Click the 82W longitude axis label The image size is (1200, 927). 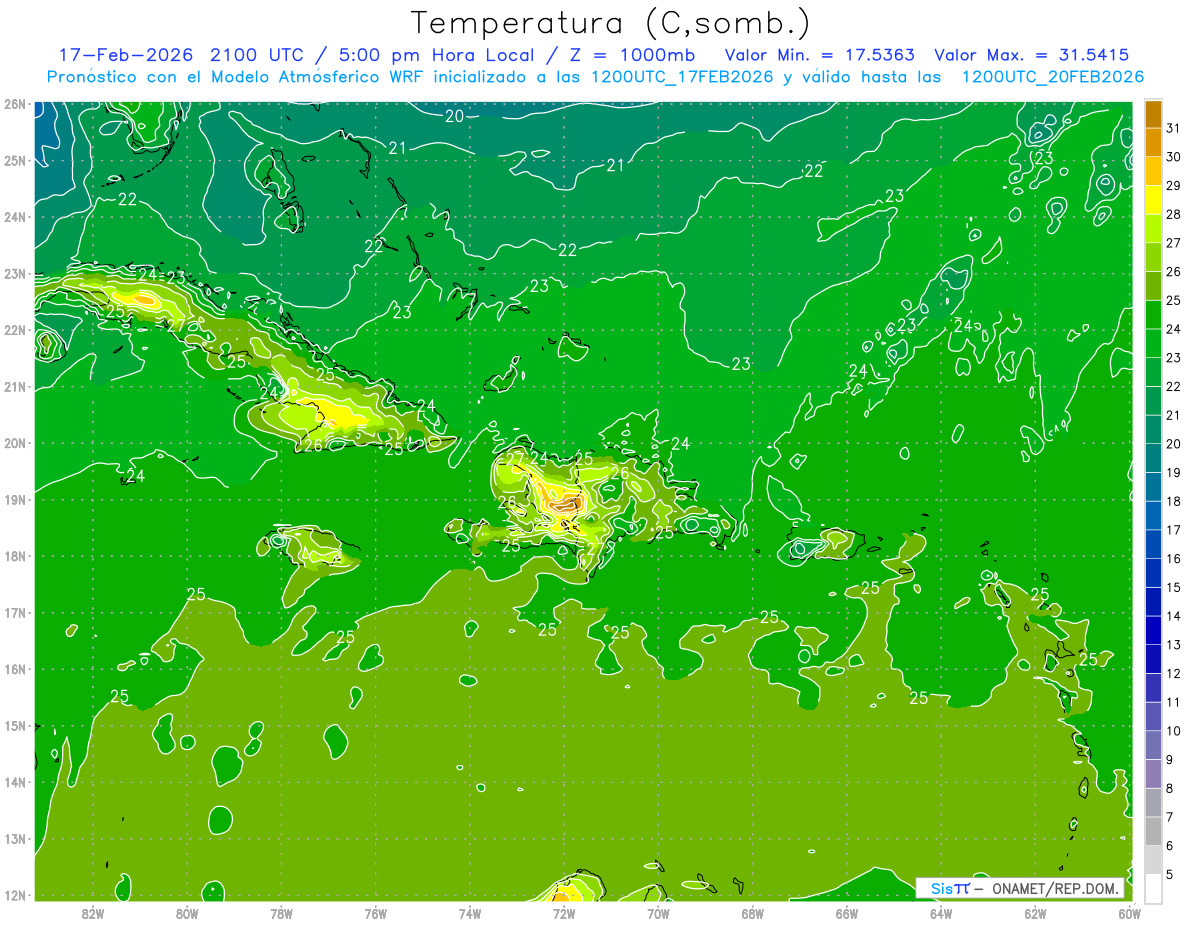pyautogui.click(x=93, y=913)
